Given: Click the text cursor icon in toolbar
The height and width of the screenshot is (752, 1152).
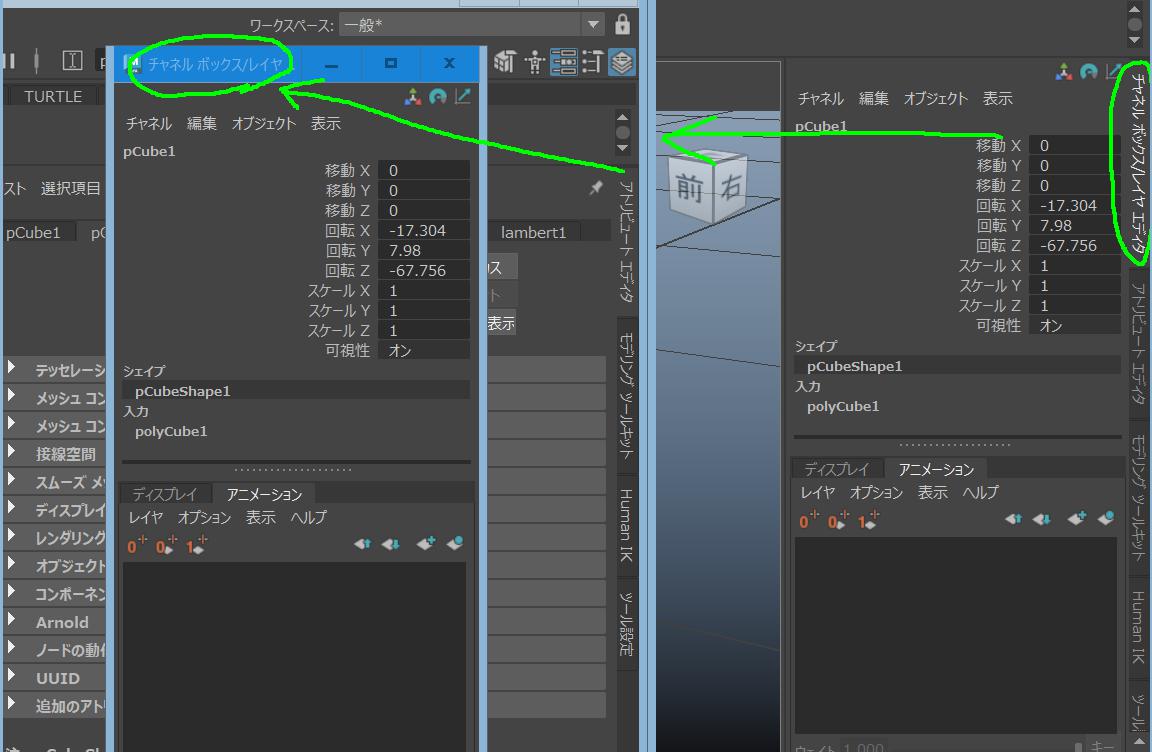Looking at the screenshot, I should (x=72, y=60).
